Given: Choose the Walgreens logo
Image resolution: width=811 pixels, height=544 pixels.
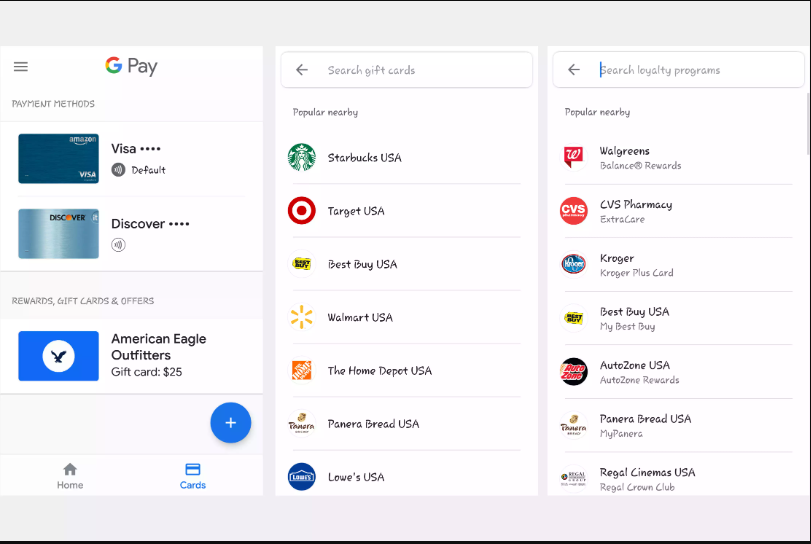Looking at the screenshot, I should [x=574, y=157].
